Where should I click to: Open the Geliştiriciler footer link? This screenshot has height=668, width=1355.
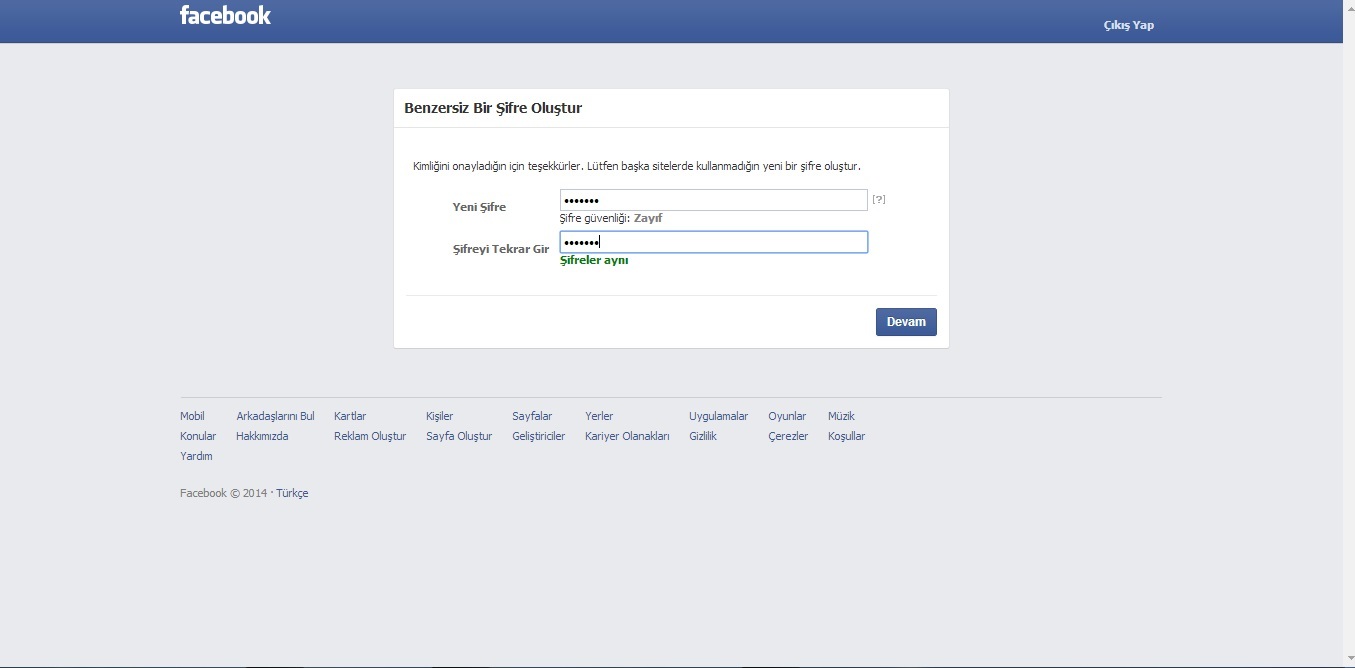(538, 436)
